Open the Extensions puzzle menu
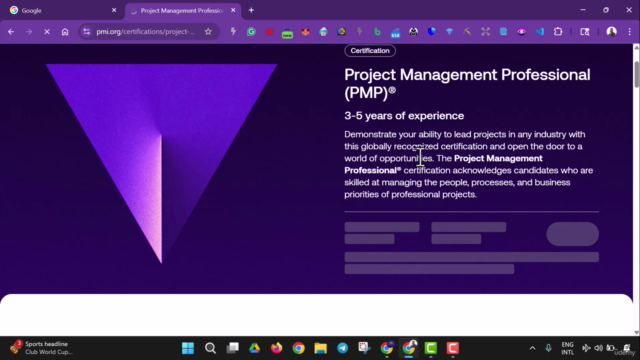640x360 pixels. pos(558,31)
